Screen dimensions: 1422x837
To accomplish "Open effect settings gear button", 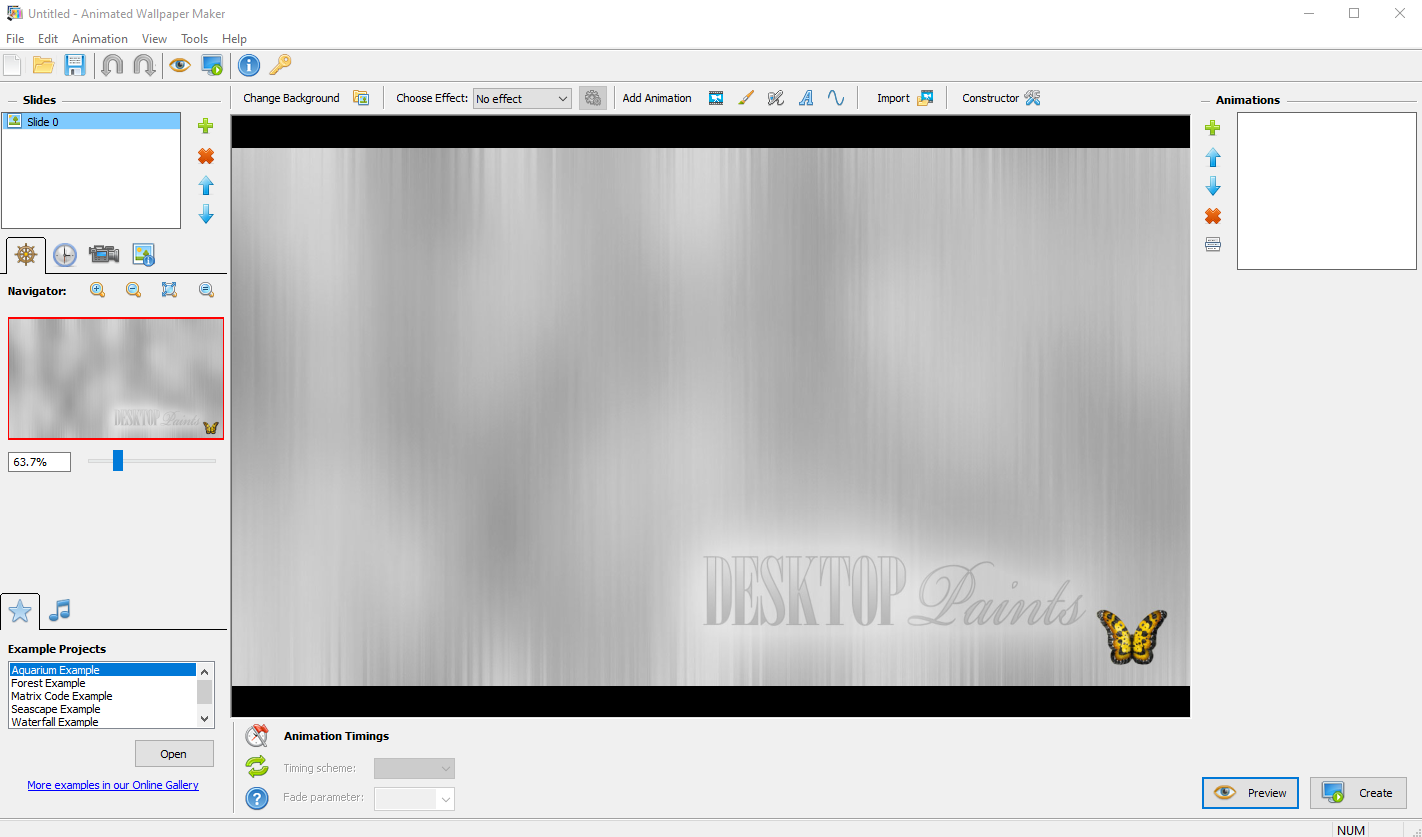I will pos(593,98).
